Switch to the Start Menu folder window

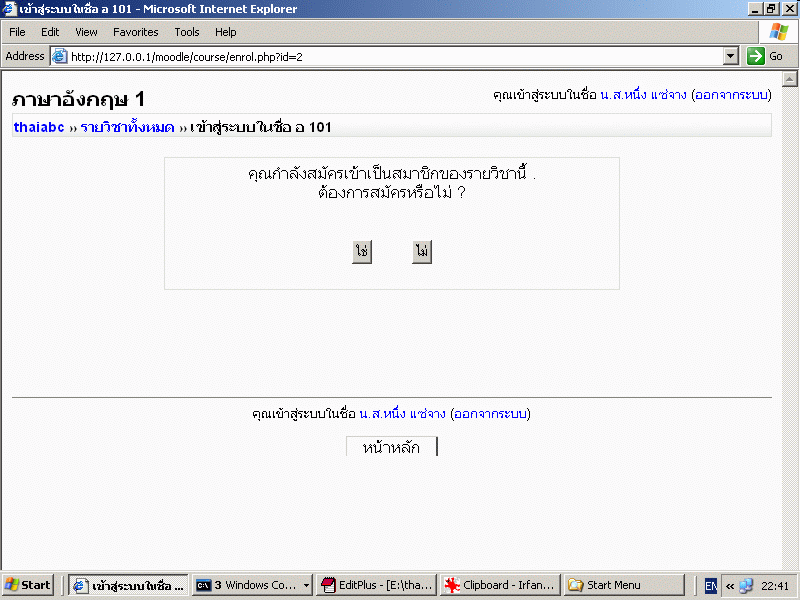point(624,585)
